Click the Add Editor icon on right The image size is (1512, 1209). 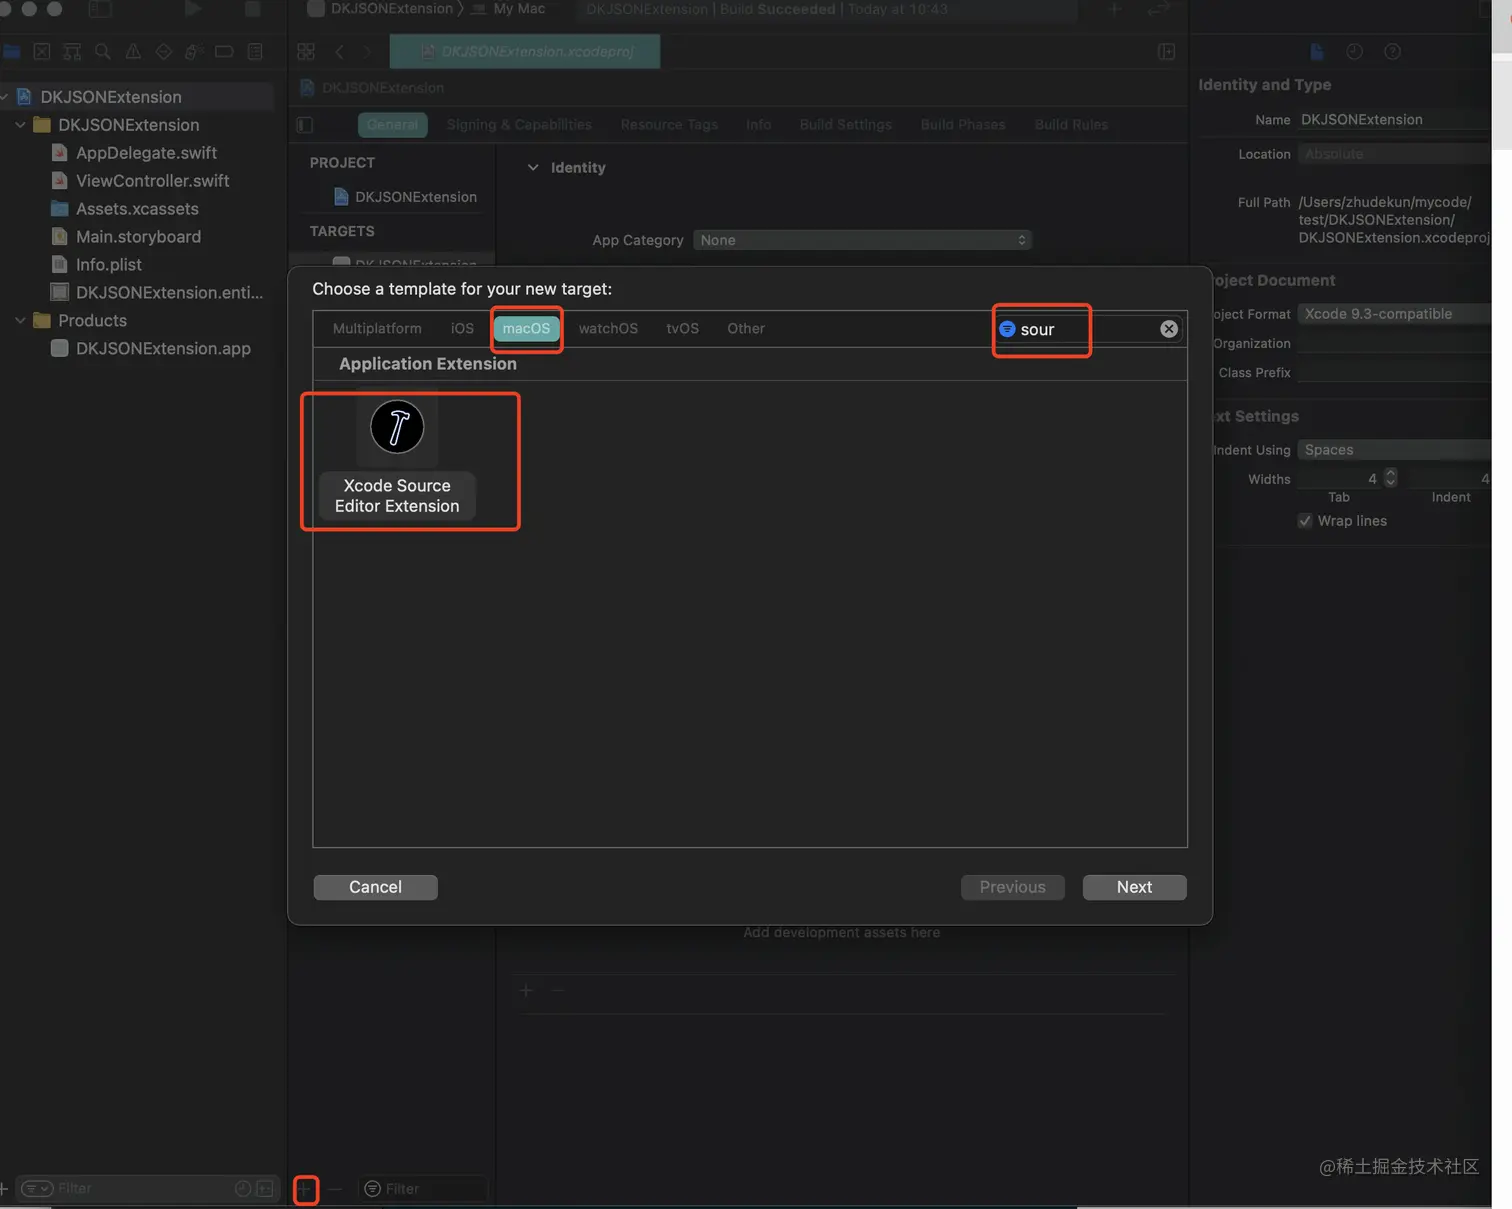coord(1166,51)
